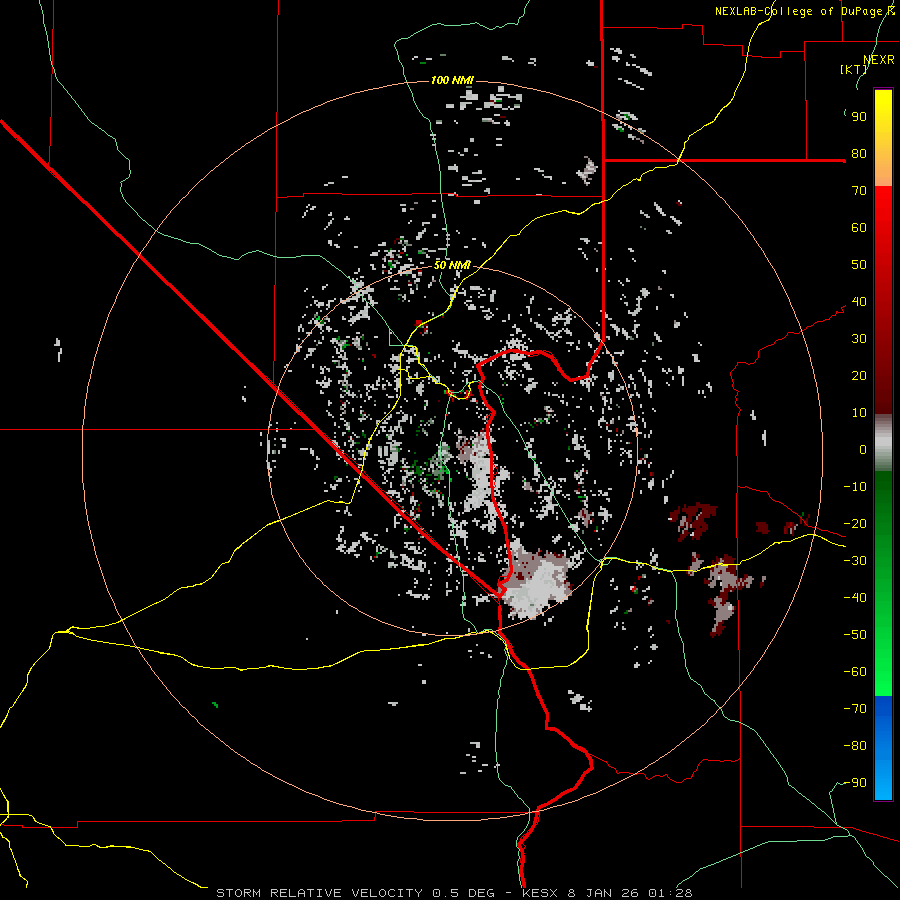Select the -20 scale value
This screenshot has width=900, height=900.
(x=855, y=524)
